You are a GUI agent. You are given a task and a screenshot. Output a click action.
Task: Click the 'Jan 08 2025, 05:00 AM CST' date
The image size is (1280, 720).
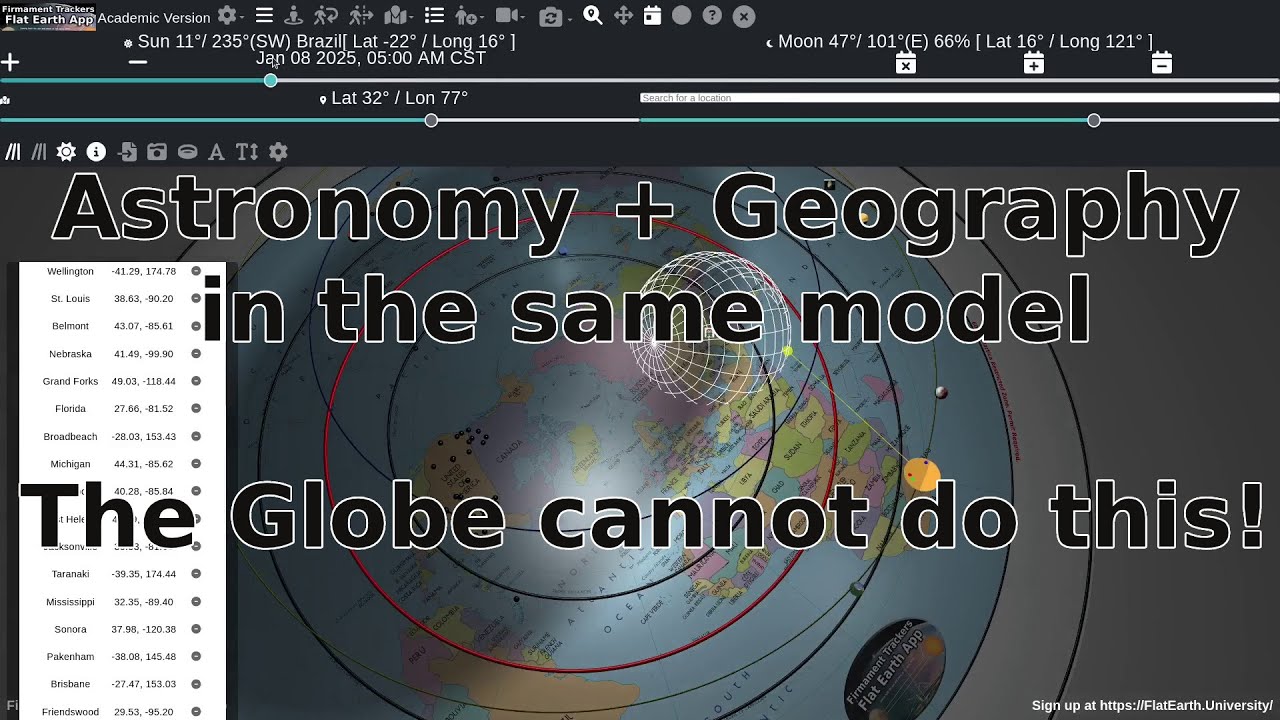[371, 58]
